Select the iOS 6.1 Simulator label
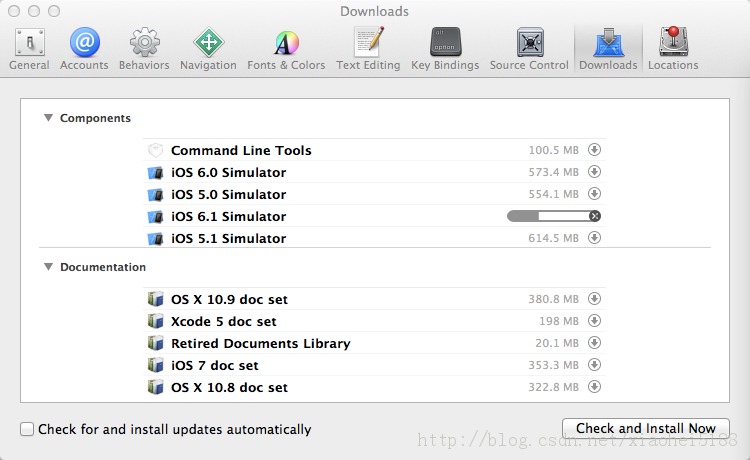This screenshot has width=750, height=460. 229,216
